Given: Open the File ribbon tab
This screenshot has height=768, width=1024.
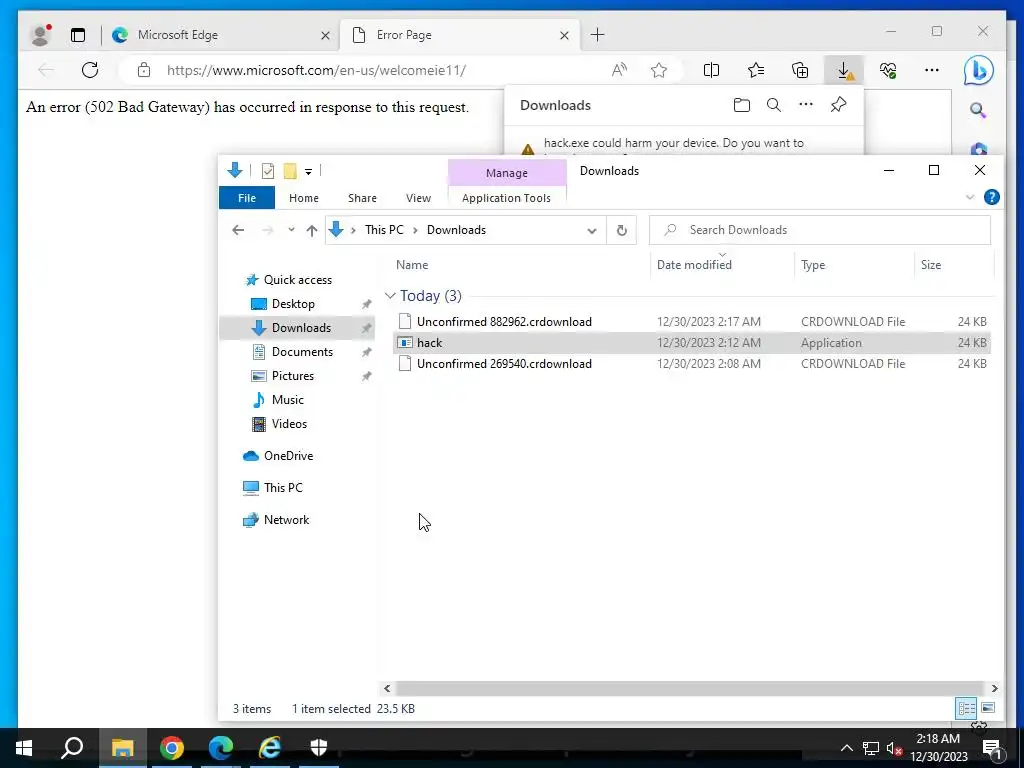Looking at the screenshot, I should click(247, 198).
